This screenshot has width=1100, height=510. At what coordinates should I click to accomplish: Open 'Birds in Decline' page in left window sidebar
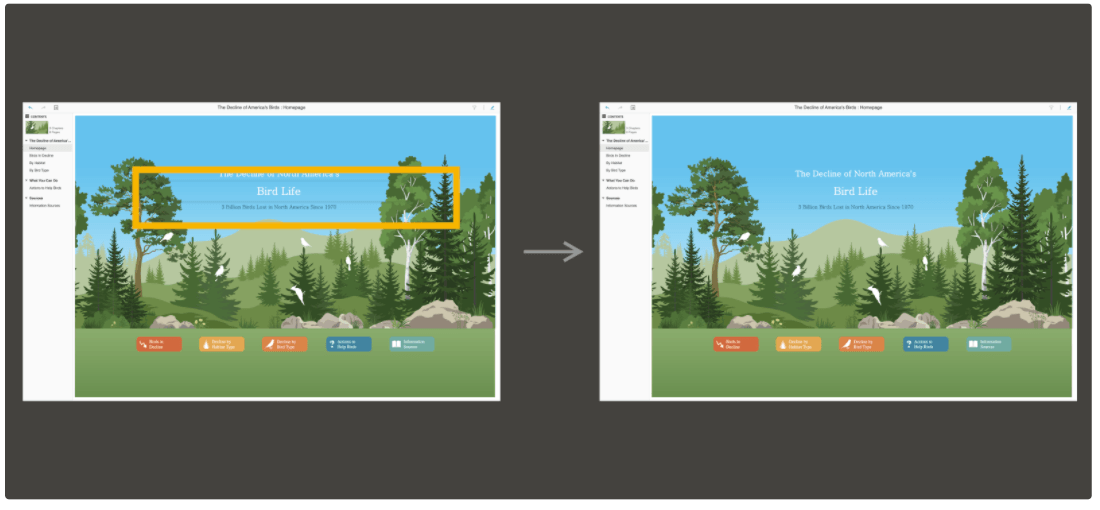42,156
